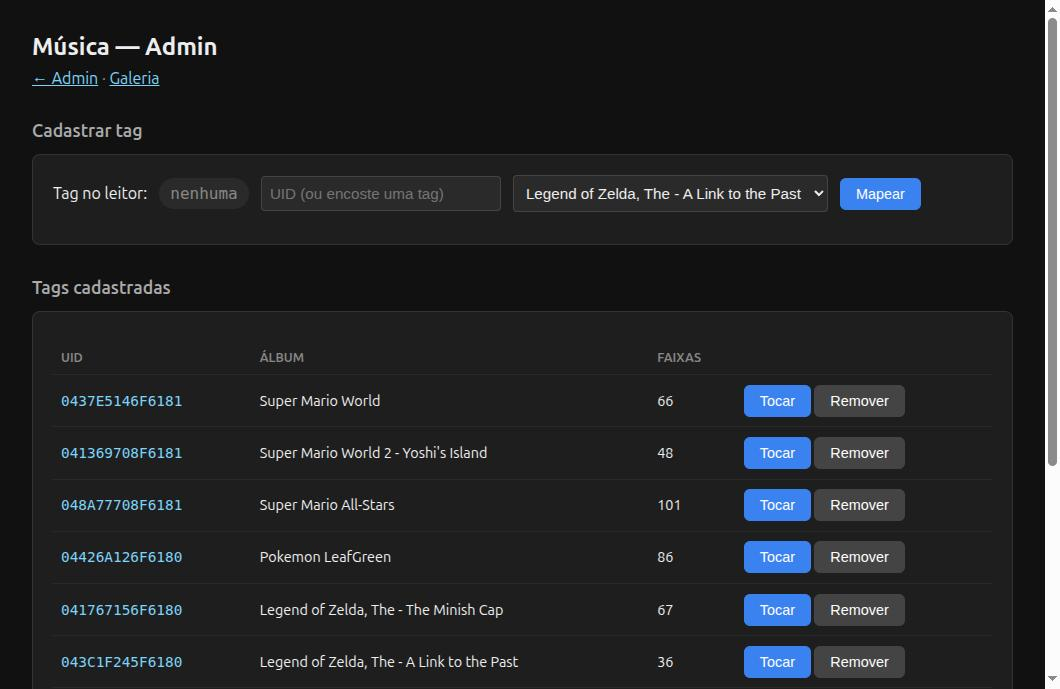Click the page vertical scrollbar thumb
This screenshot has width=1060, height=689.
click(x=1052, y=241)
